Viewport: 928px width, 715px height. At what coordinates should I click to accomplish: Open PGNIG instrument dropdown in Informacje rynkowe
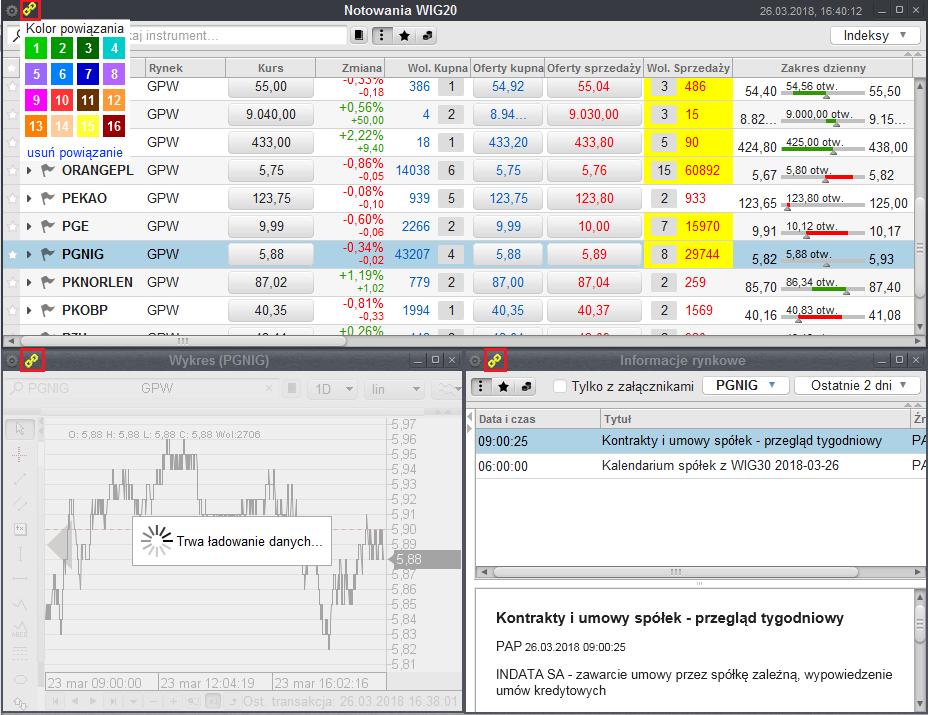point(746,386)
